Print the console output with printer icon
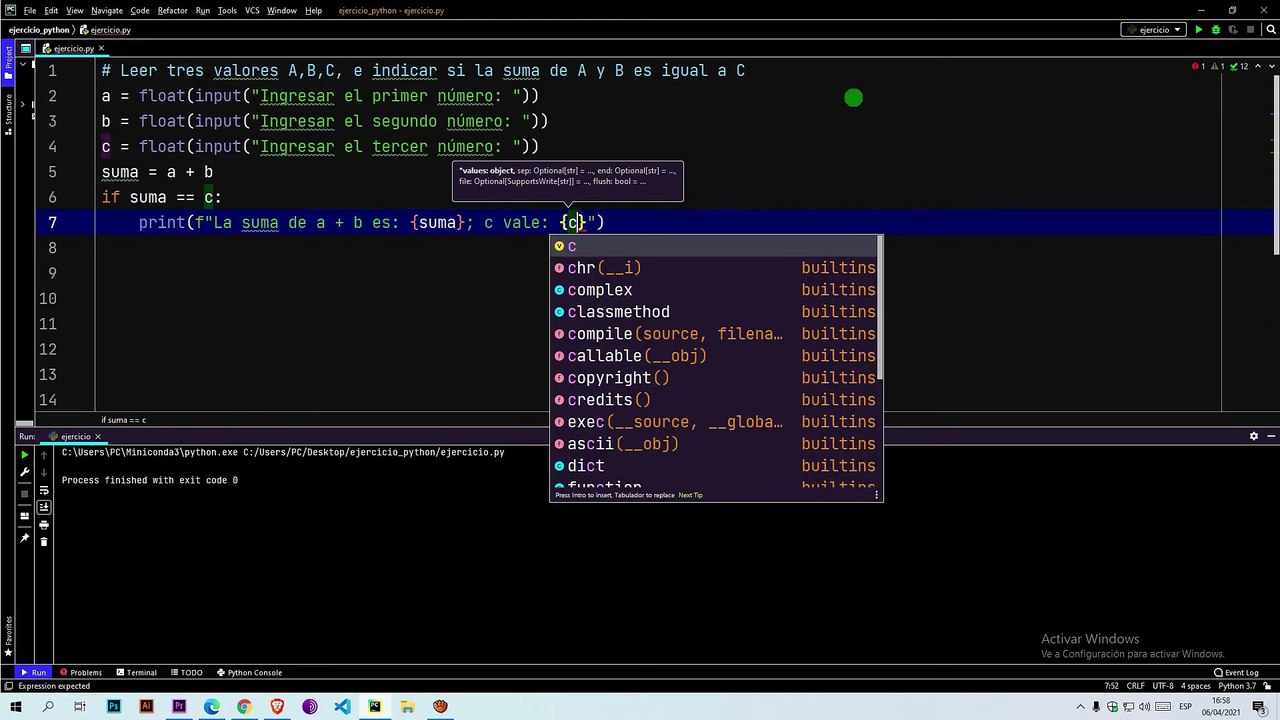Screen dimensions: 1280x720 pyautogui.click(x=44, y=524)
